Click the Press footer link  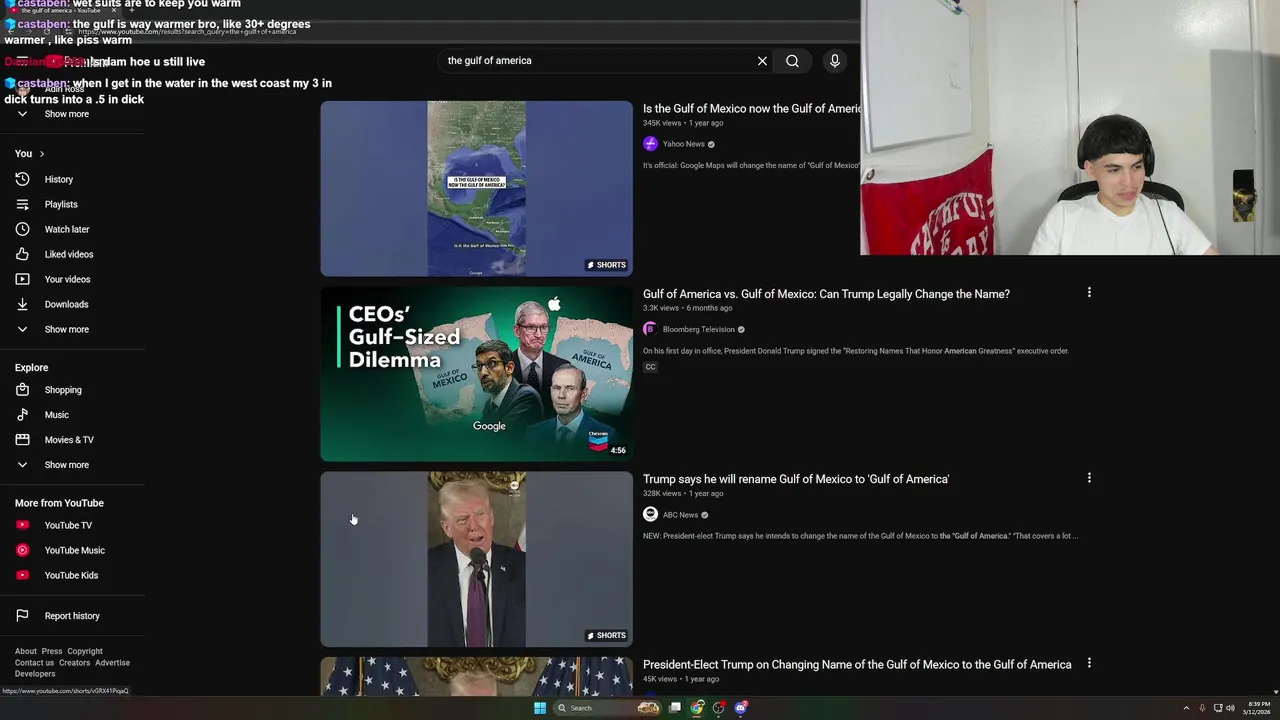pos(52,651)
